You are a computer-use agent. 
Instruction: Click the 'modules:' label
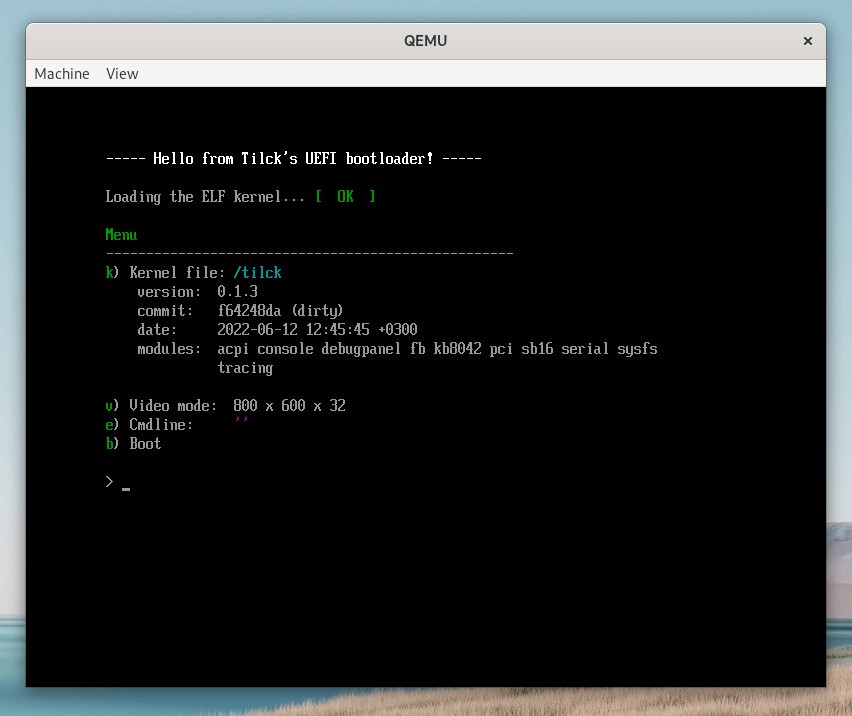[x=169, y=348]
